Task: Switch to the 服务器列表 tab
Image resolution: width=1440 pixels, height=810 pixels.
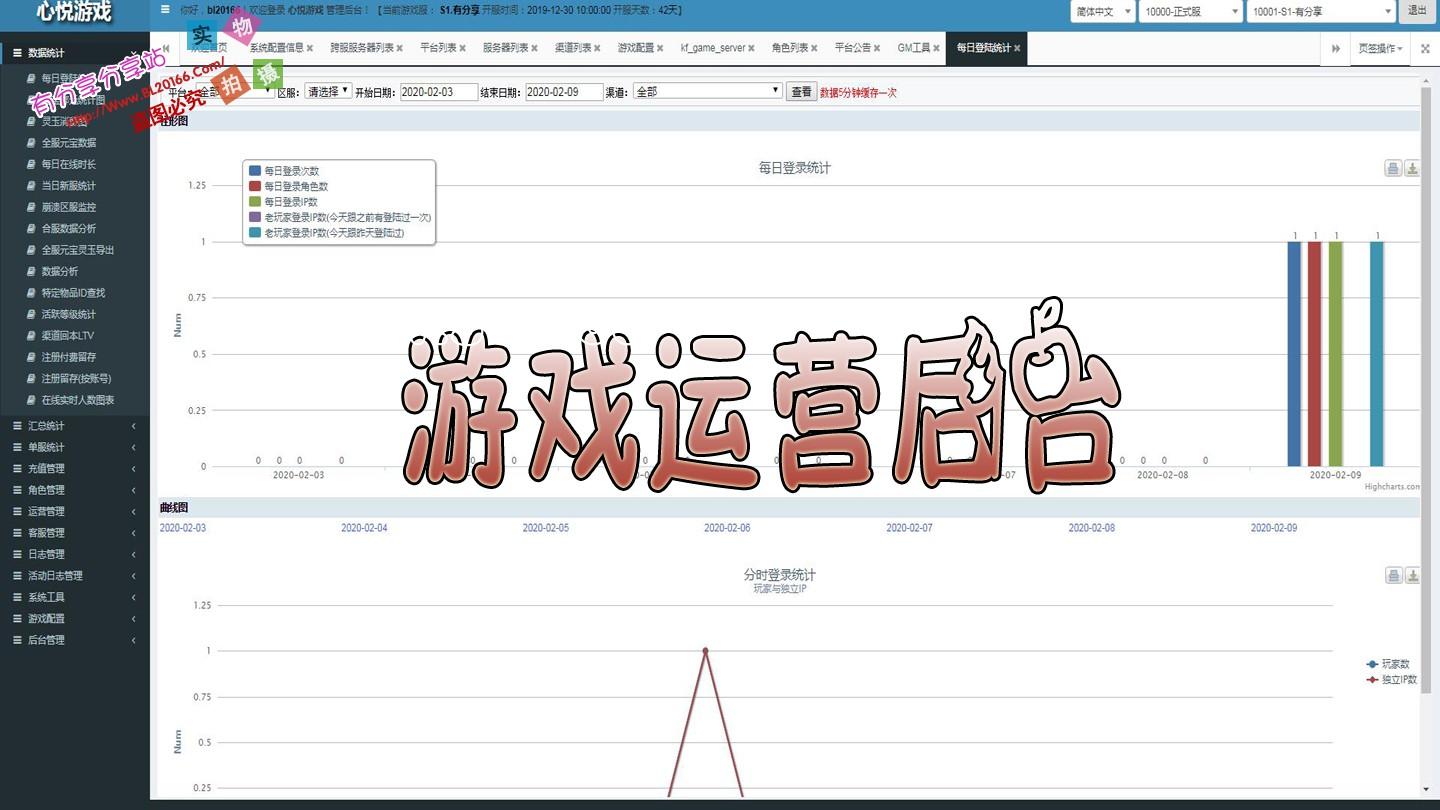Action: tap(505, 48)
